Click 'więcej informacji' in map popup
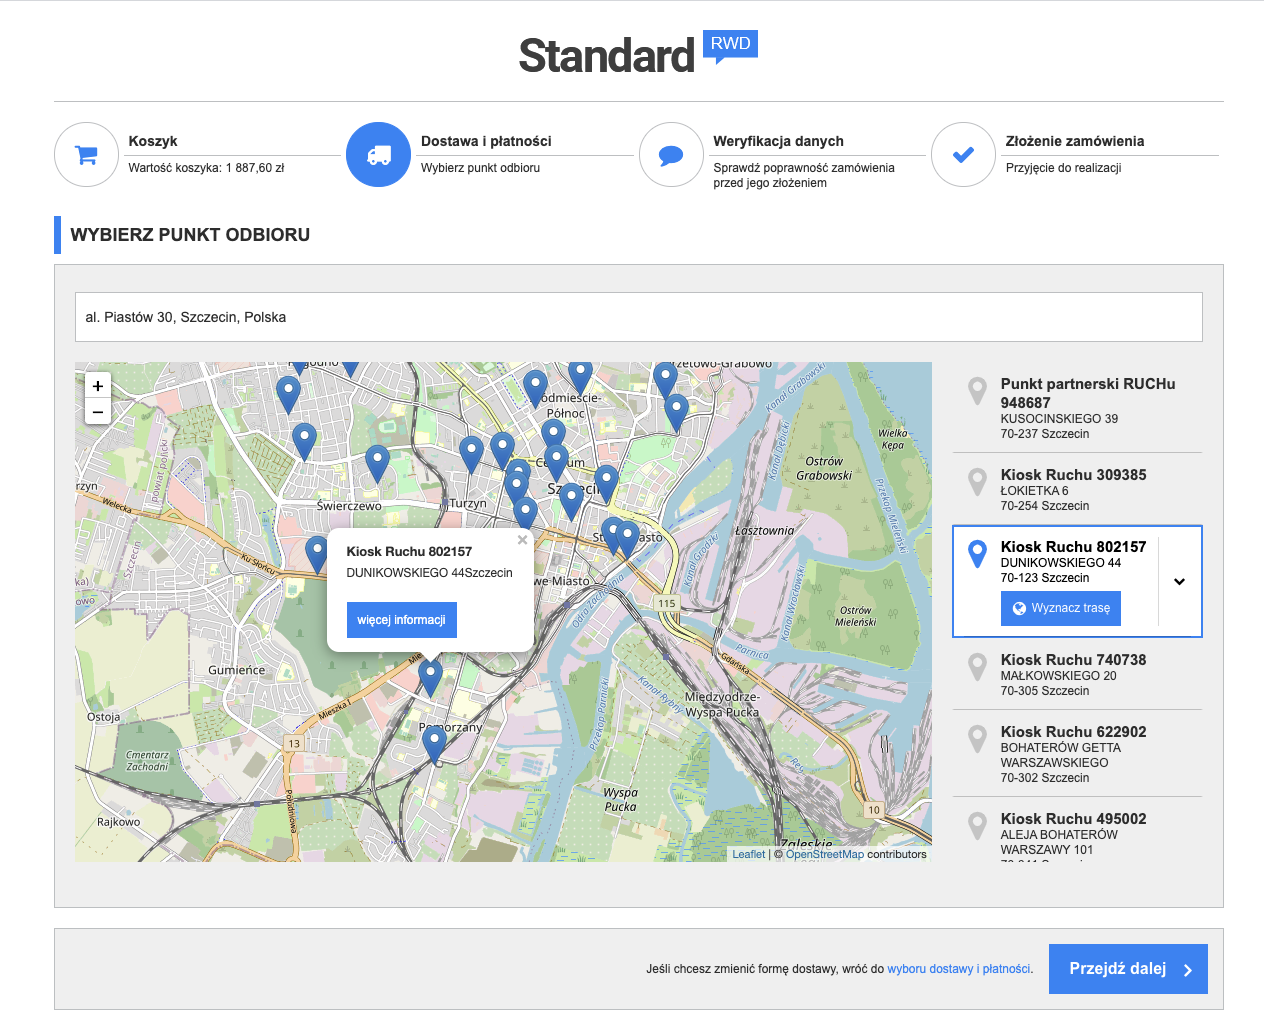Screen dimensions: 1264x1029 (x=401, y=620)
